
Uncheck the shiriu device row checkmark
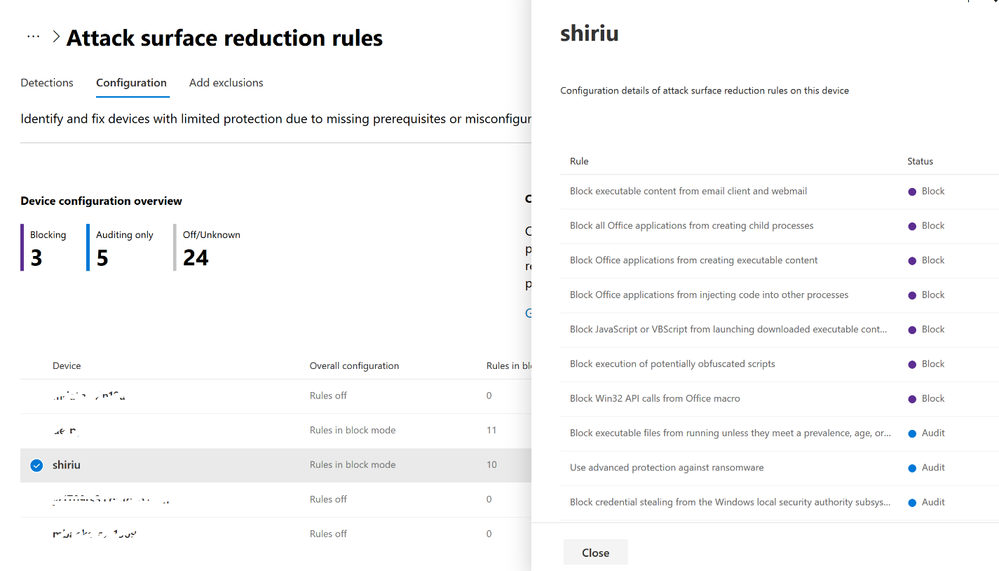pyautogui.click(x=37, y=465)
